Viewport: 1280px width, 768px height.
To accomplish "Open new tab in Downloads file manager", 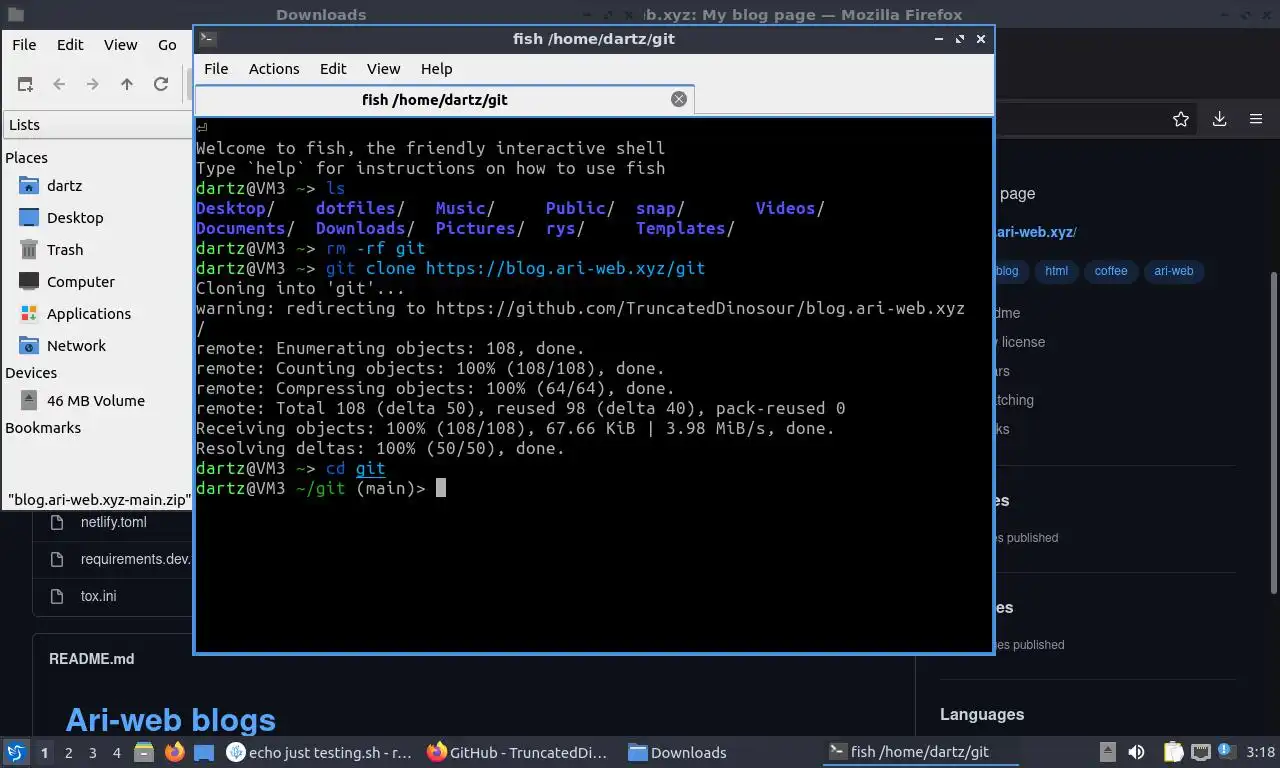I will (25, 84).
